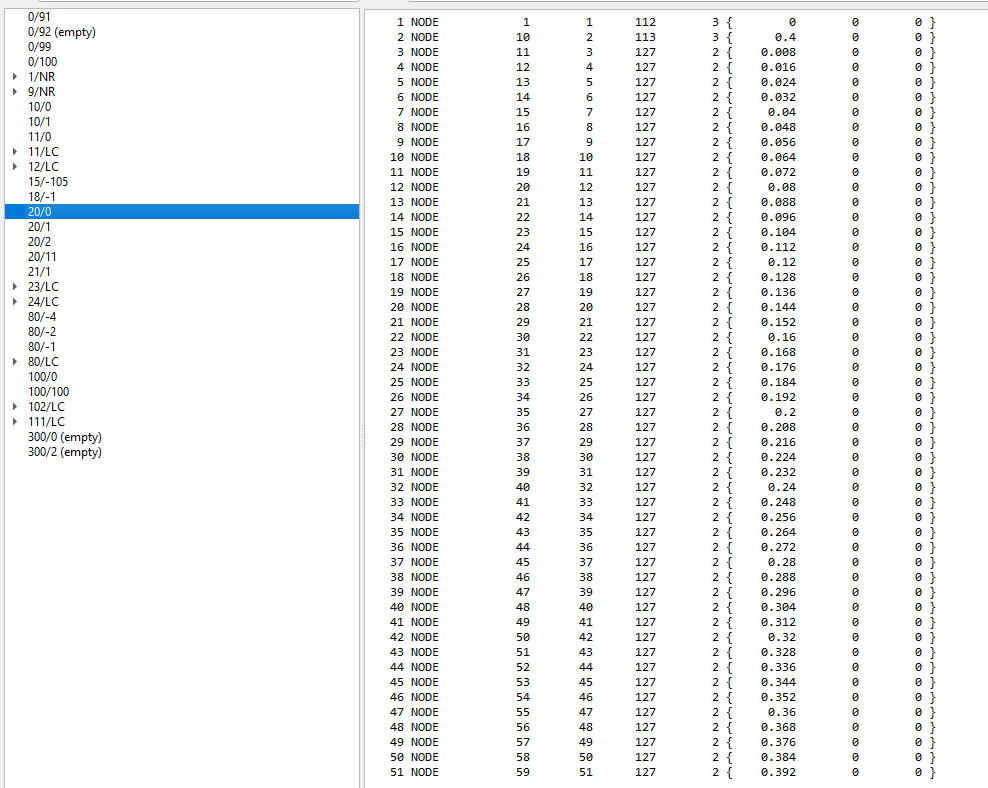Expand the 1/NR tree node

pos(15,77)
